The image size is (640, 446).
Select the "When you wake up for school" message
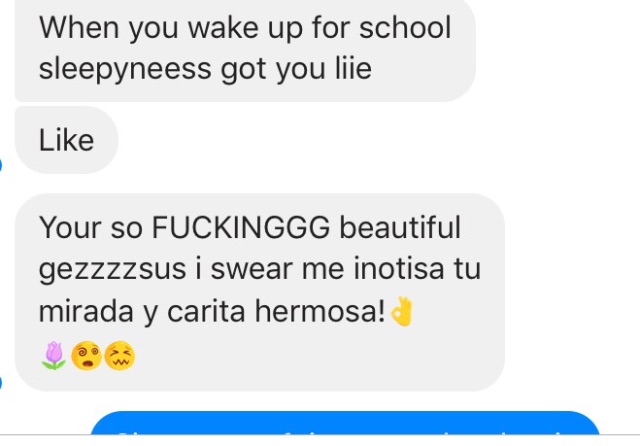[245, 48]
